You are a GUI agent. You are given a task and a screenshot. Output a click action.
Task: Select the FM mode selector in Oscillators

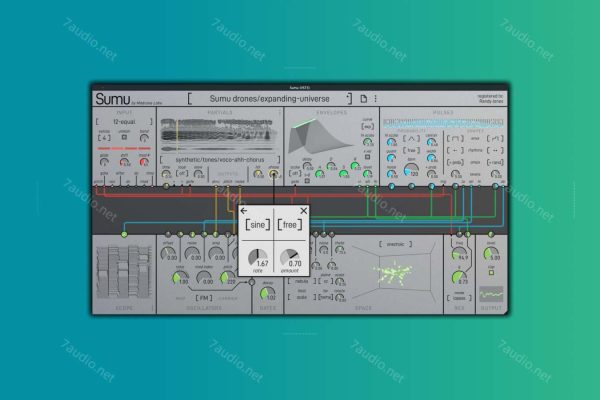click(204, 298)
